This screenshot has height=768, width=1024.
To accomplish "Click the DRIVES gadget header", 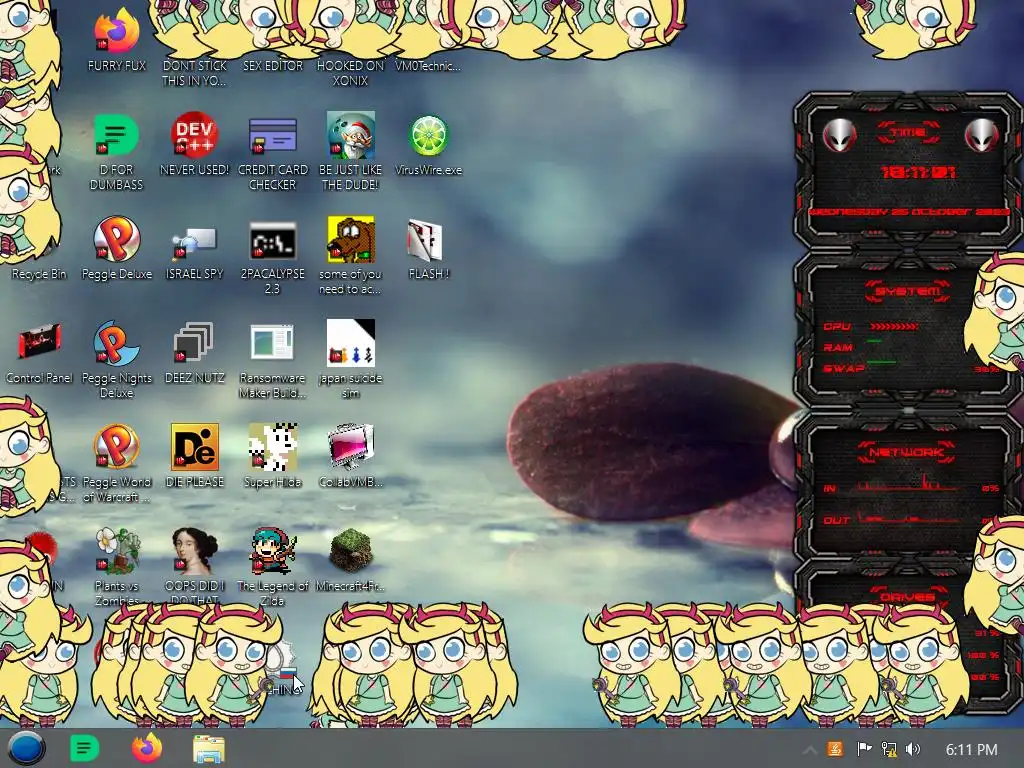I will pos(906,596).
